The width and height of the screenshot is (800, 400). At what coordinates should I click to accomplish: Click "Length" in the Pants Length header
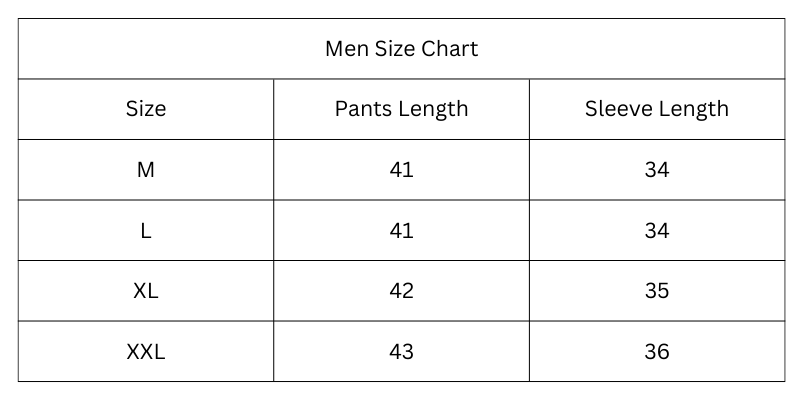(432, 109)
